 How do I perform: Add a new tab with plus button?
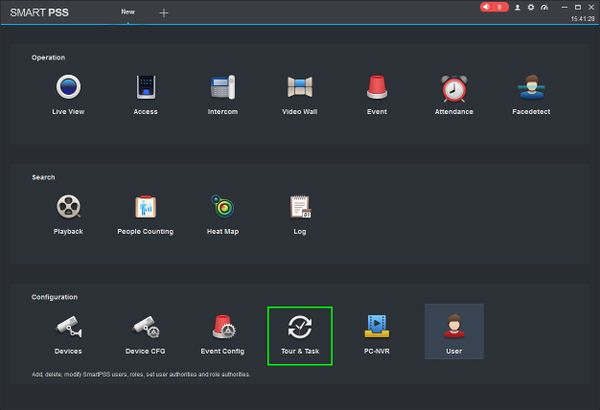coord(164,13)
